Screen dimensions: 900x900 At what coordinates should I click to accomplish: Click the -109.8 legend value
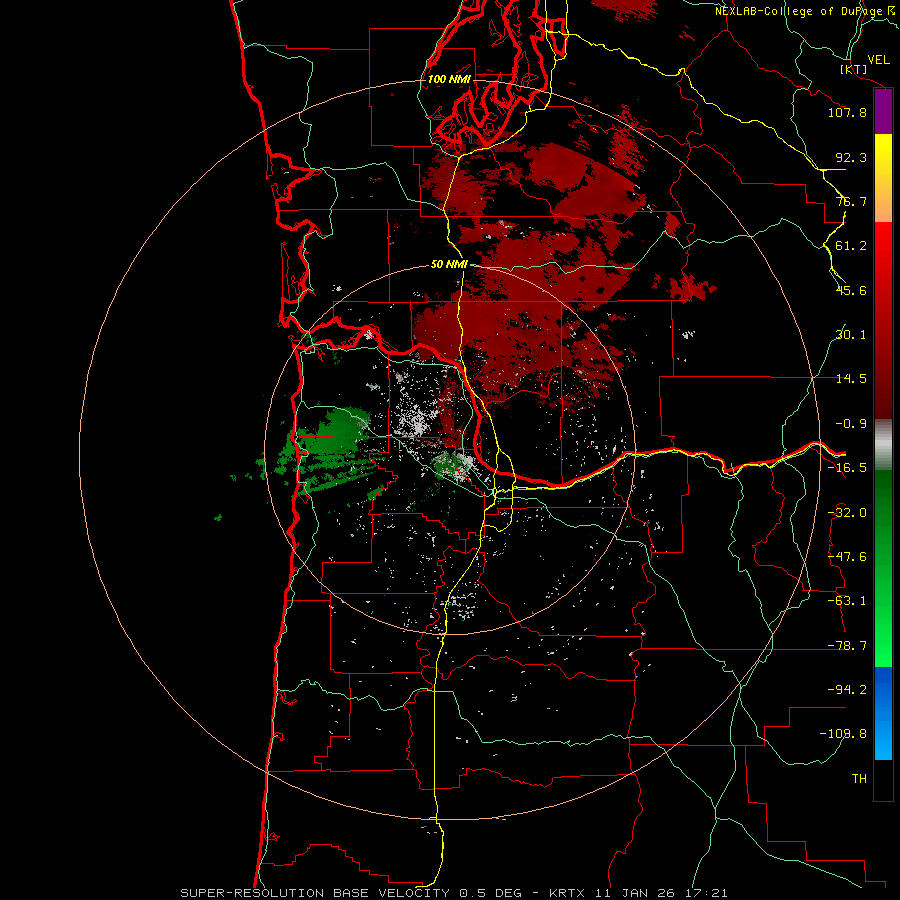tap(843, 734)
